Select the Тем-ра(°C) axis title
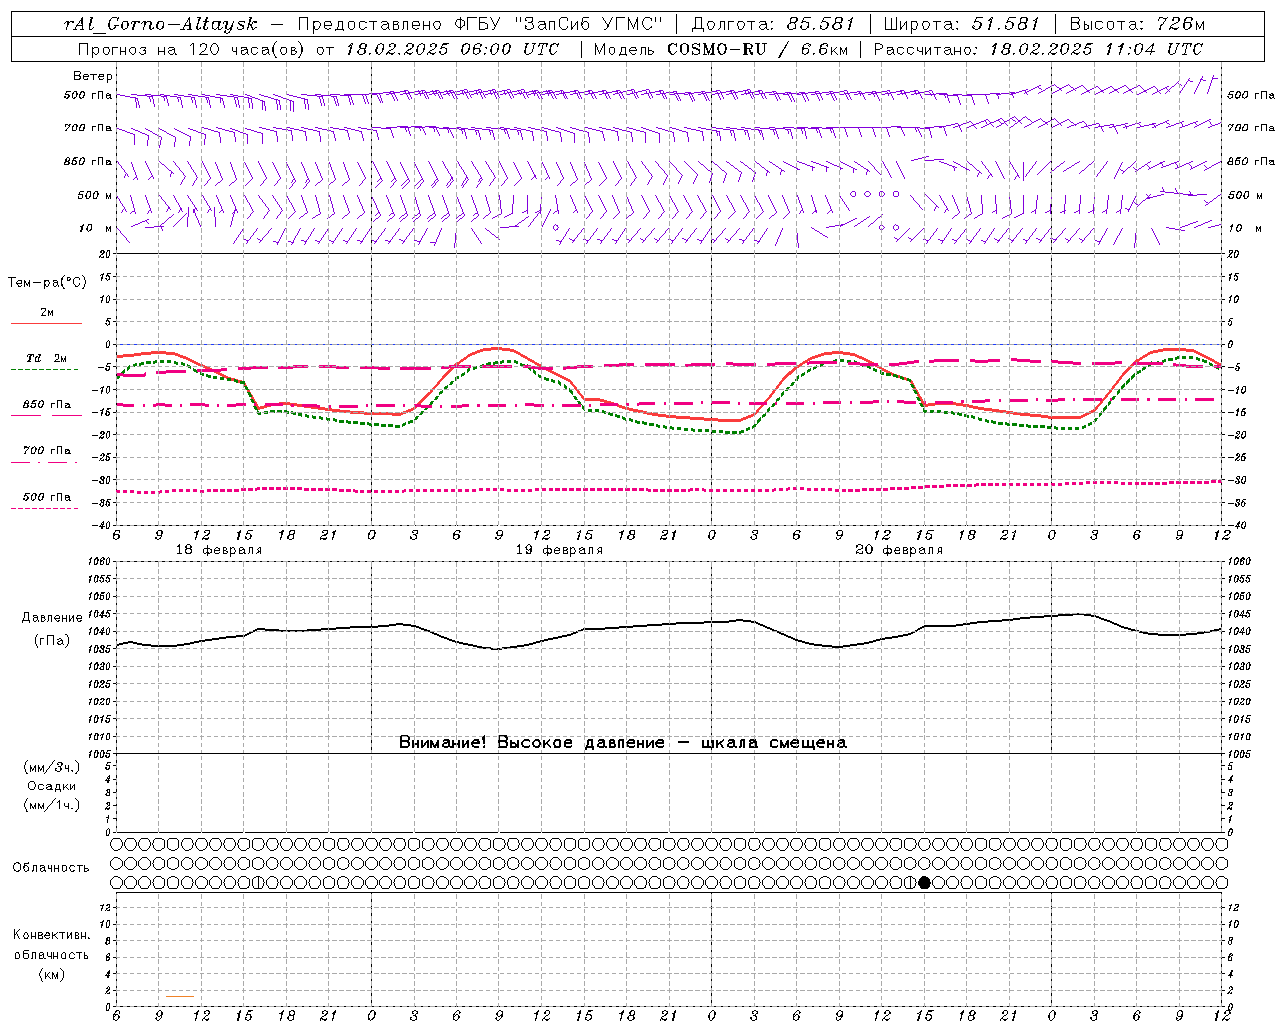The width and height of the screenshot is (1280, 1024). pyautogui.click(x=47, y=283)
